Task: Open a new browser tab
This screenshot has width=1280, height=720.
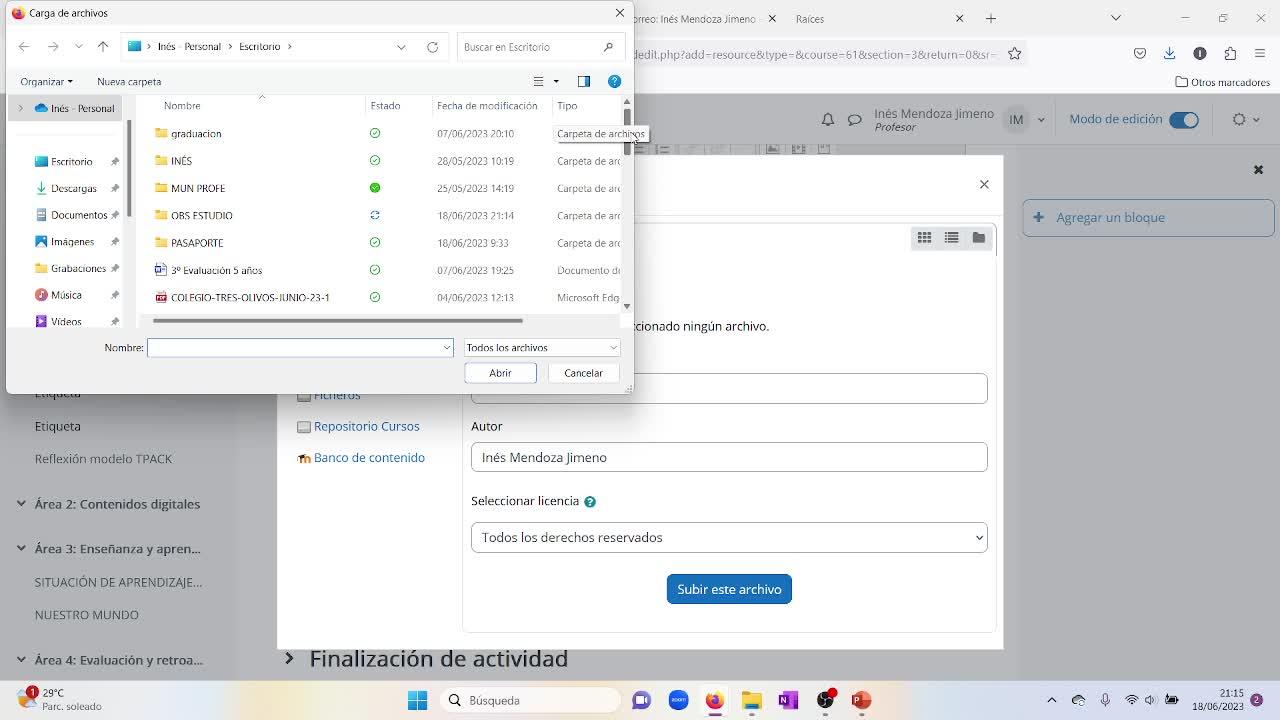Action: tap(991, 19)
